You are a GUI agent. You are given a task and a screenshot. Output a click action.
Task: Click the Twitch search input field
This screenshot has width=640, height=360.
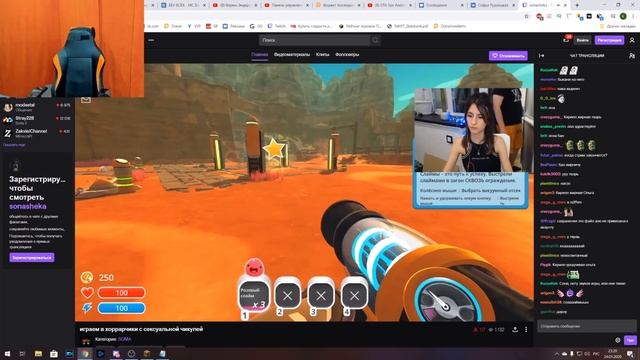click(315, 40)
